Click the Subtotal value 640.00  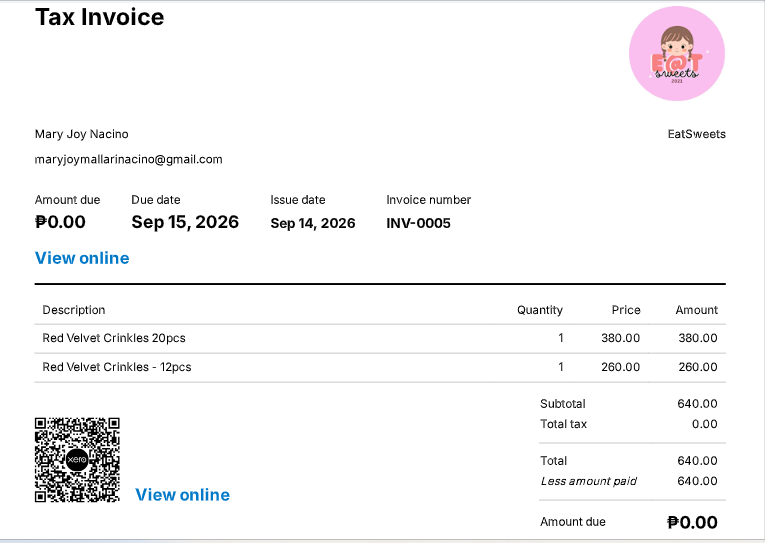tap(697, 404)
